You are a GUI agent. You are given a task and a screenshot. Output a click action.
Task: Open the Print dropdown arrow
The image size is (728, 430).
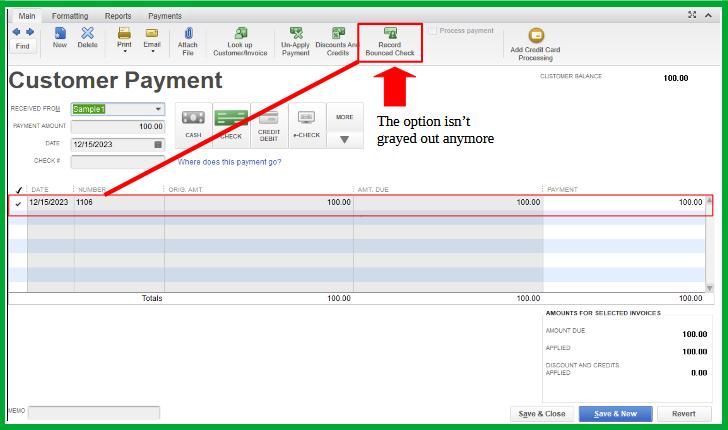coord(124,51)
